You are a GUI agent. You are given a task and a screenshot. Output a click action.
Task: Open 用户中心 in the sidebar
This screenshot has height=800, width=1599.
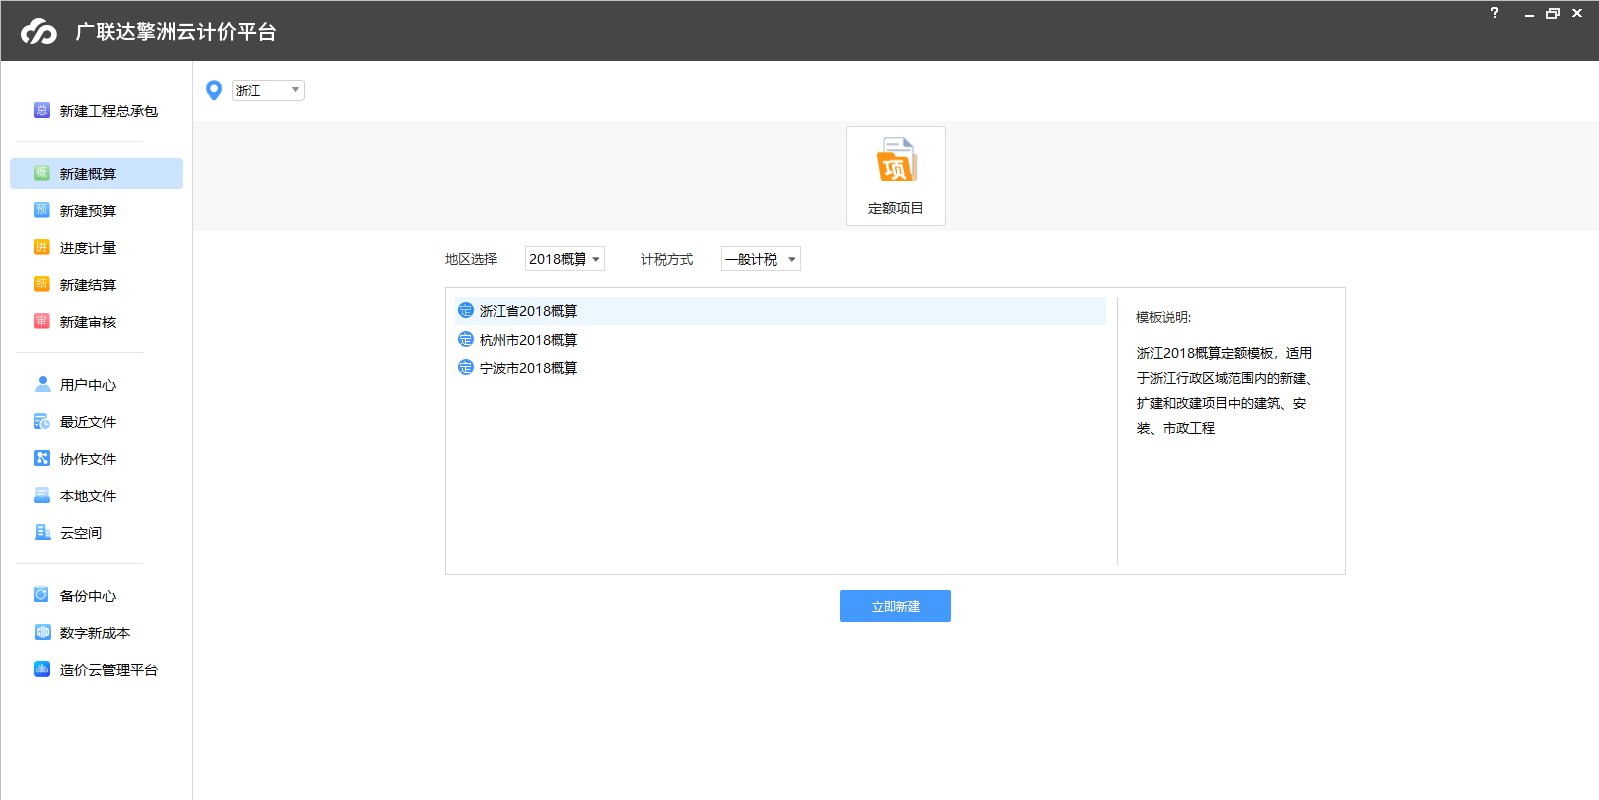[x=87, y=385]
